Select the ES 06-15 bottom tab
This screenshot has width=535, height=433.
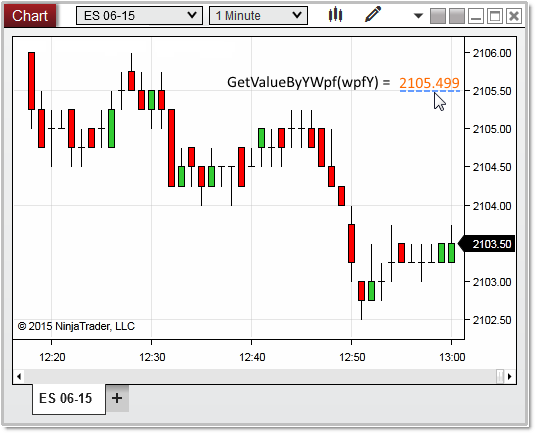pos(69,399)
